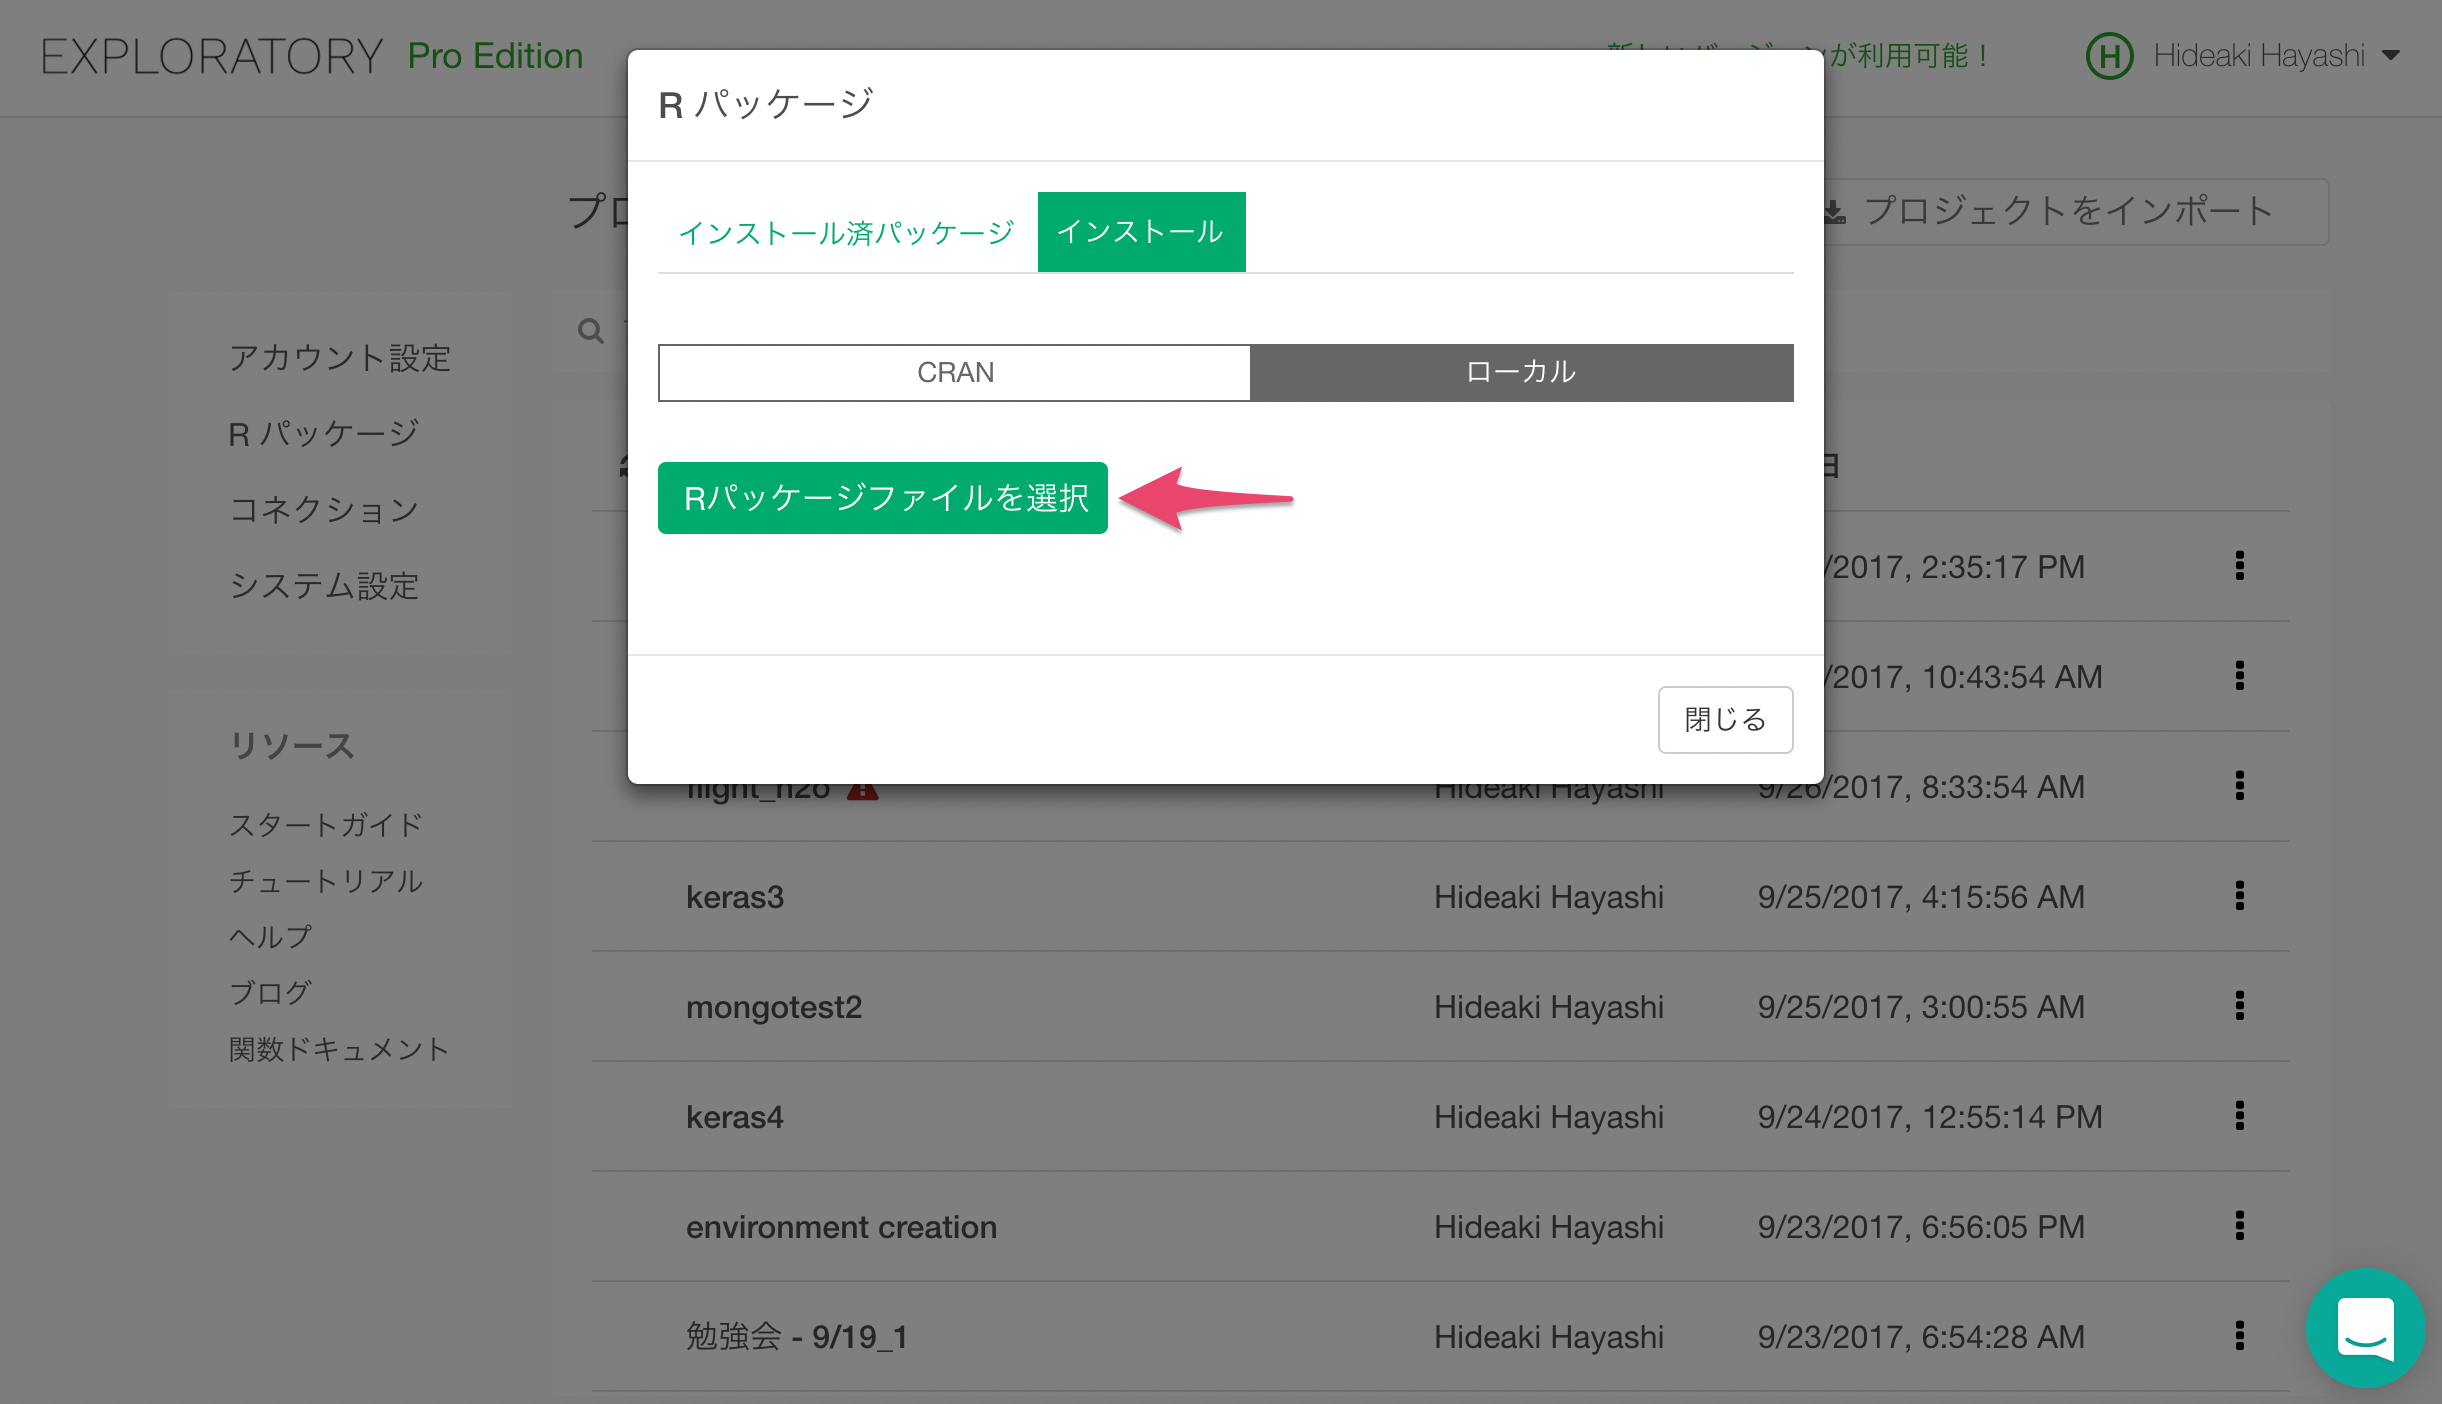This screenshot has width=2442, height=1404.
Task: Open kebab menu for keras3 project
Action: coord(2239,896)
